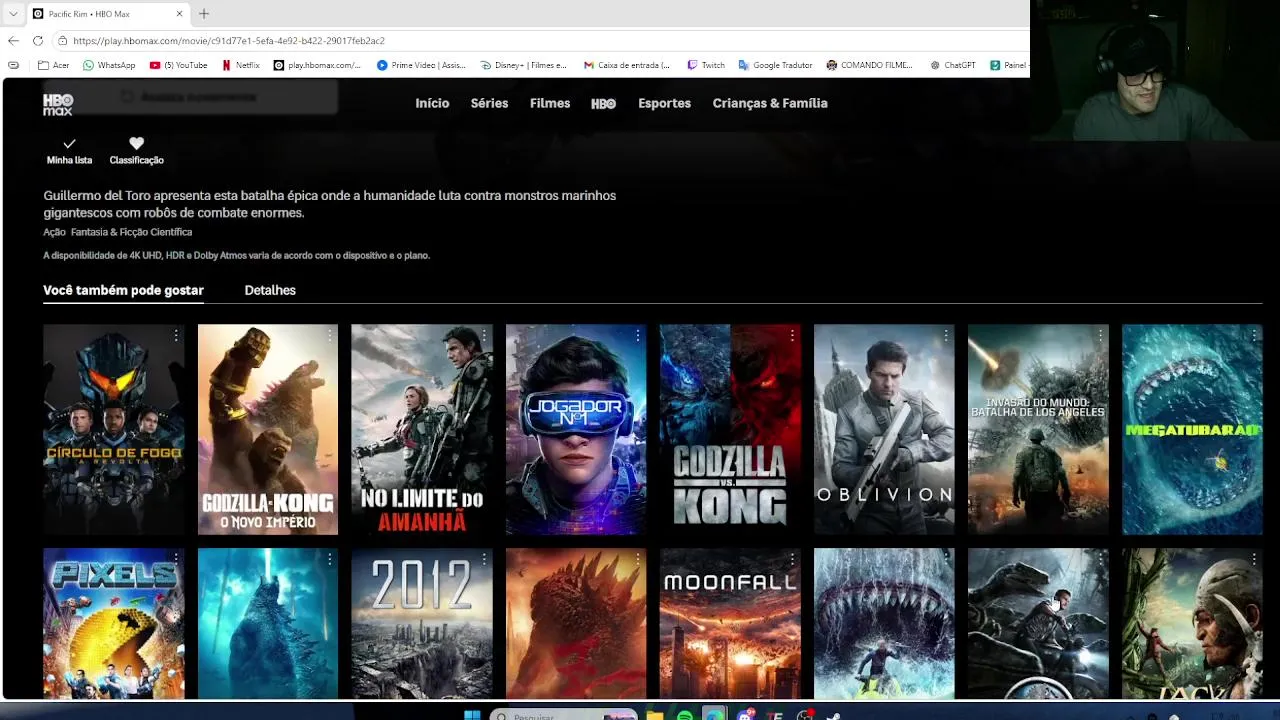The width and height of the screenshot is (1280, 720).
Task: Reload the page with the refresh icon
Action: pos(38,41)
